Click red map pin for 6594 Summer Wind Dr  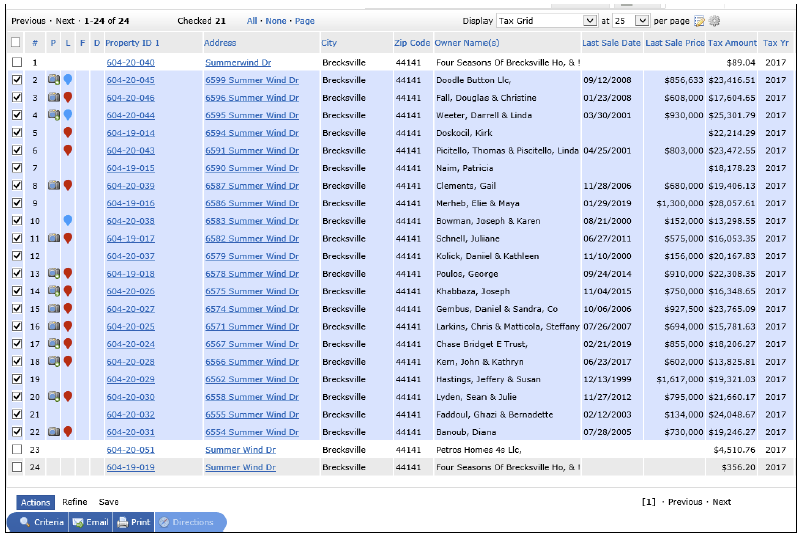[x=68, y=132]
